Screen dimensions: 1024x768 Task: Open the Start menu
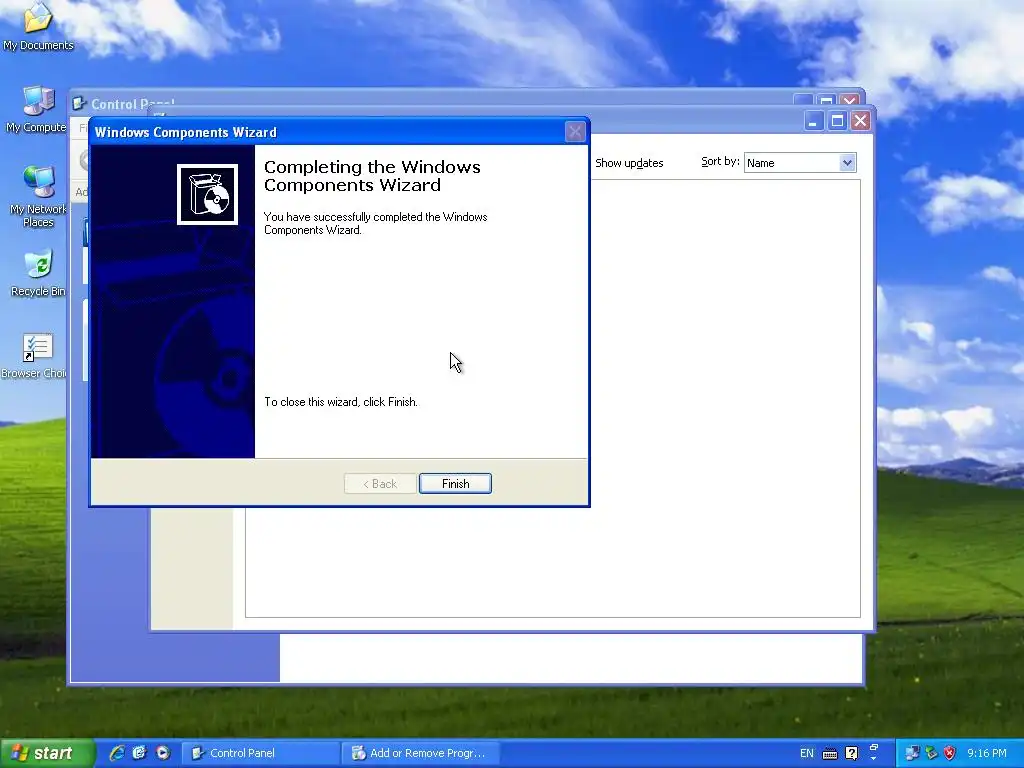point(47,753)
